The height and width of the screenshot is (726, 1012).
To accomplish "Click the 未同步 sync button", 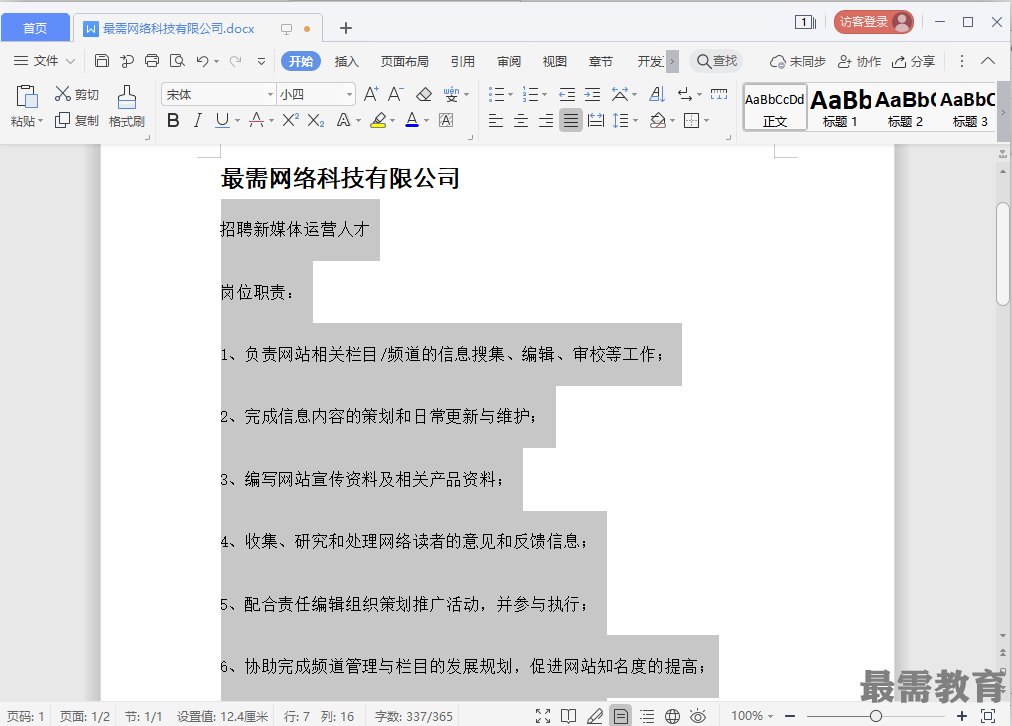I will pos(798,61).
